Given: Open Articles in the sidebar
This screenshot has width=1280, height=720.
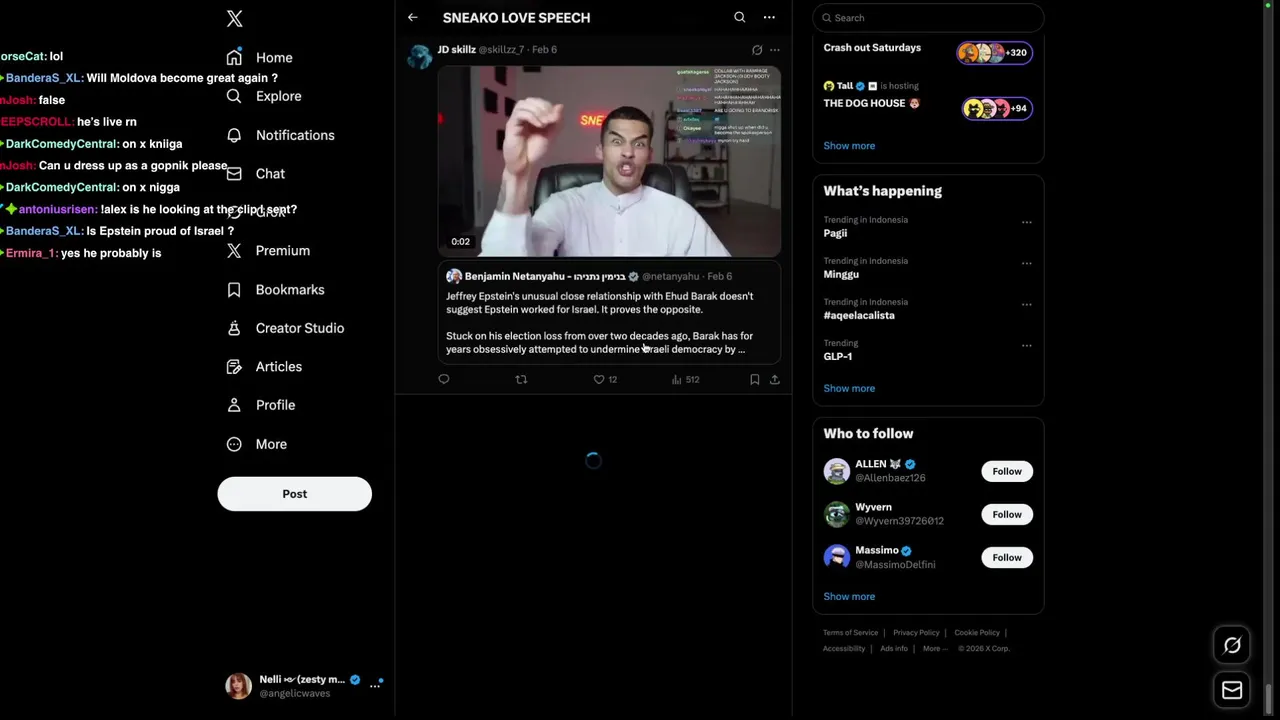Looking at the screenshot, I should point(263,366).
